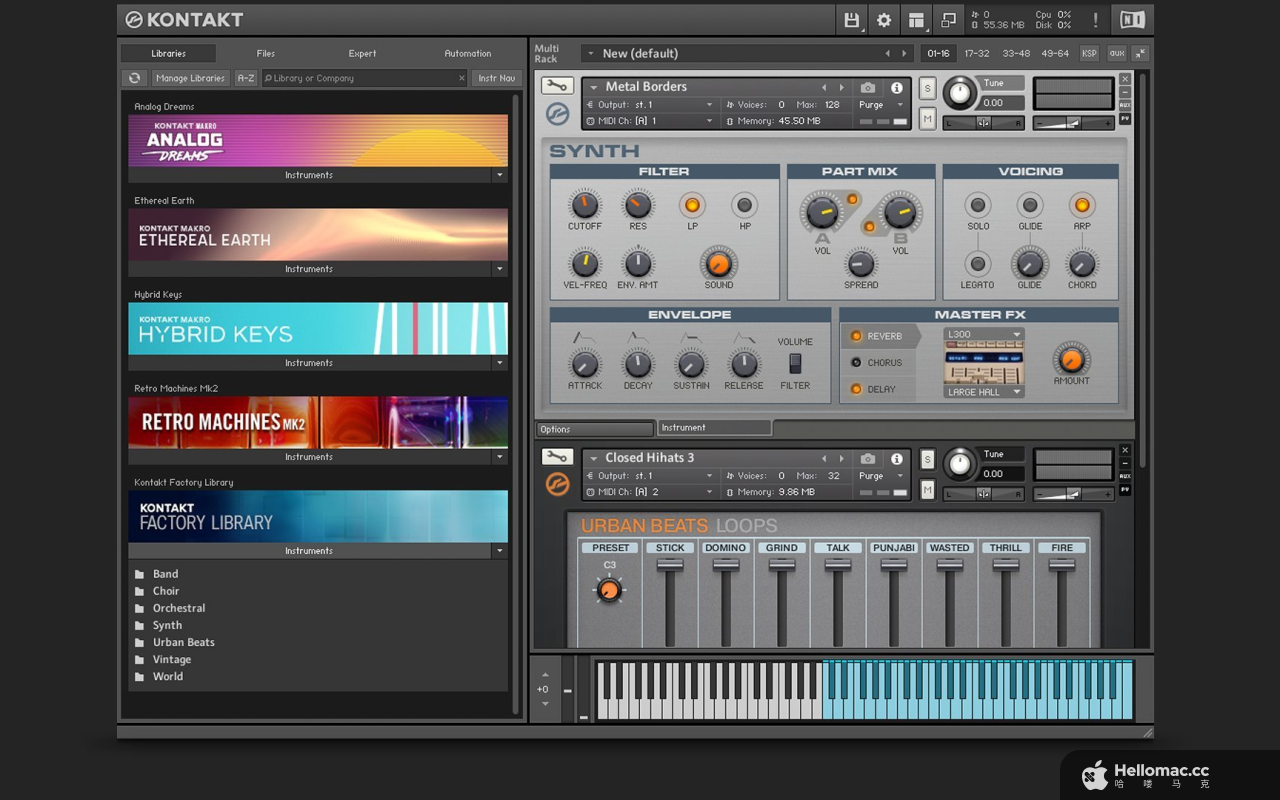
Task: Select the DOMINO loop button
Action: tap(726, 547)
